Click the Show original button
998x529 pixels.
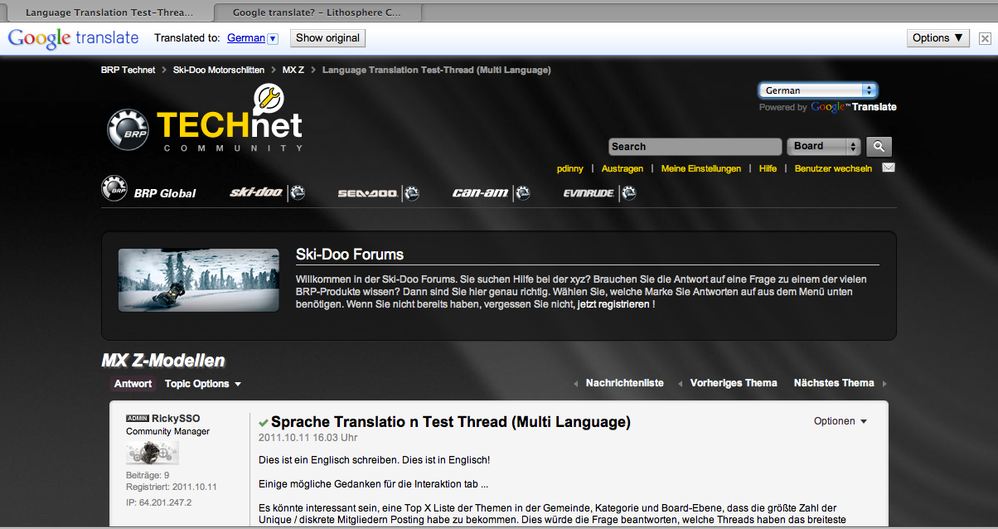tap(328, 38)
